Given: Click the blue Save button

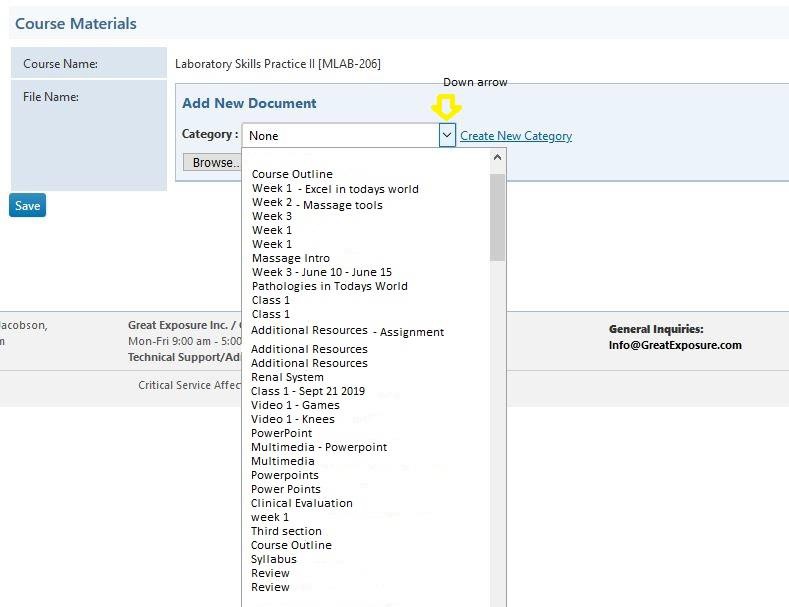Looking at the screenshot, I should (x=27, y=205).
